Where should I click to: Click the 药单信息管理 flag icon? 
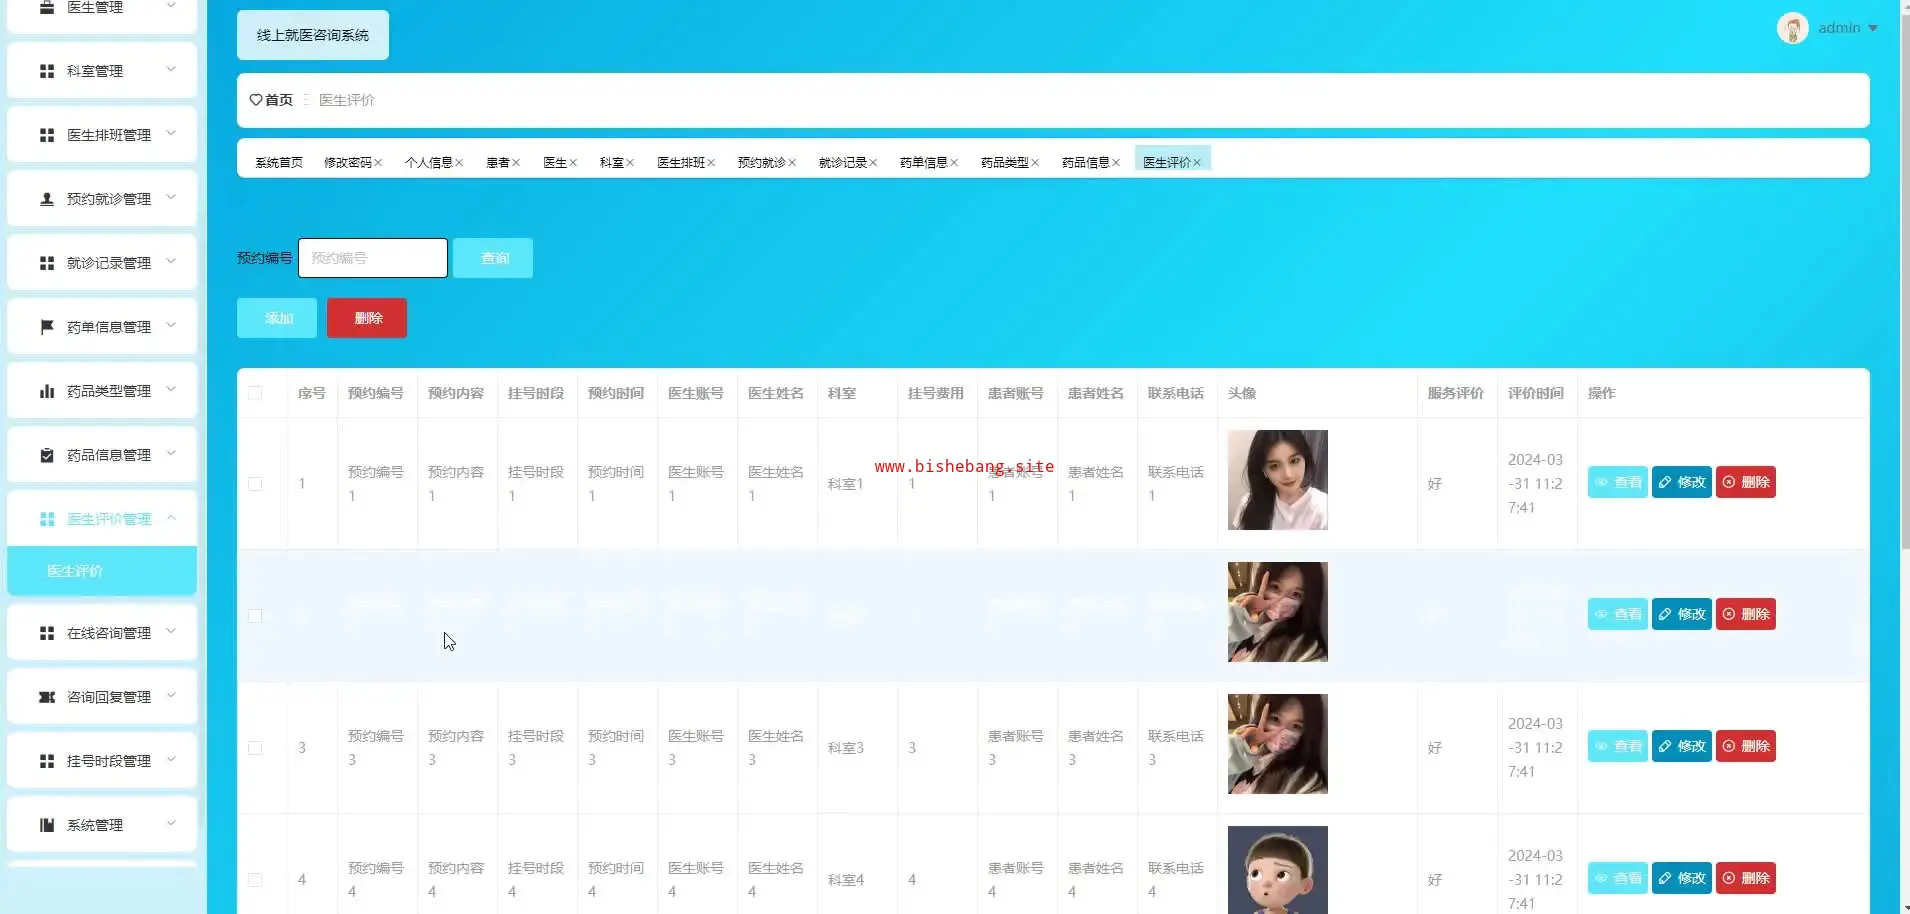pos(47,327)
